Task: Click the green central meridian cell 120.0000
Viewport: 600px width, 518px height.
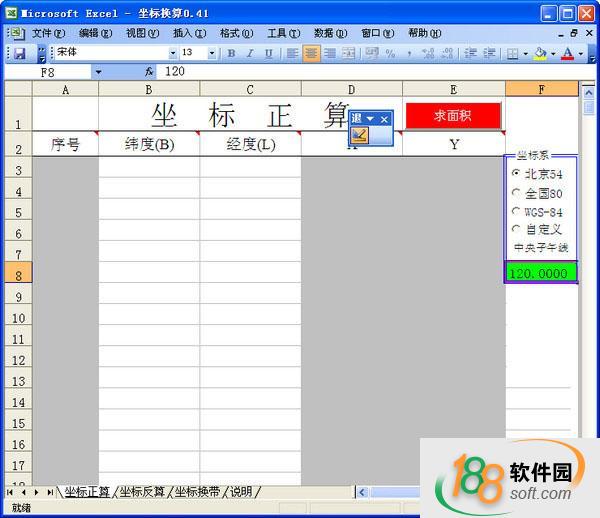Action: pyautogui.click(x=540, y=273)
